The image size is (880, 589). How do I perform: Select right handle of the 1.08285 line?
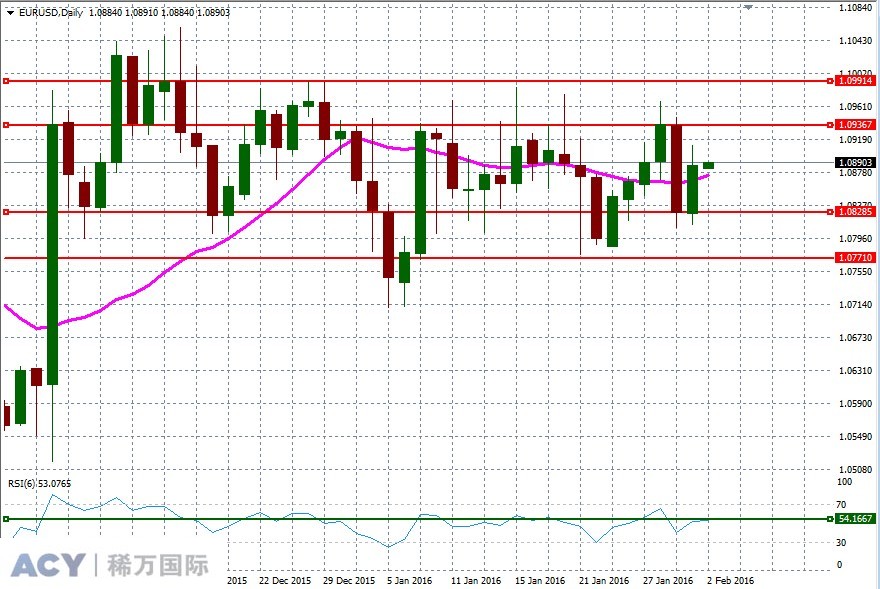830,212
